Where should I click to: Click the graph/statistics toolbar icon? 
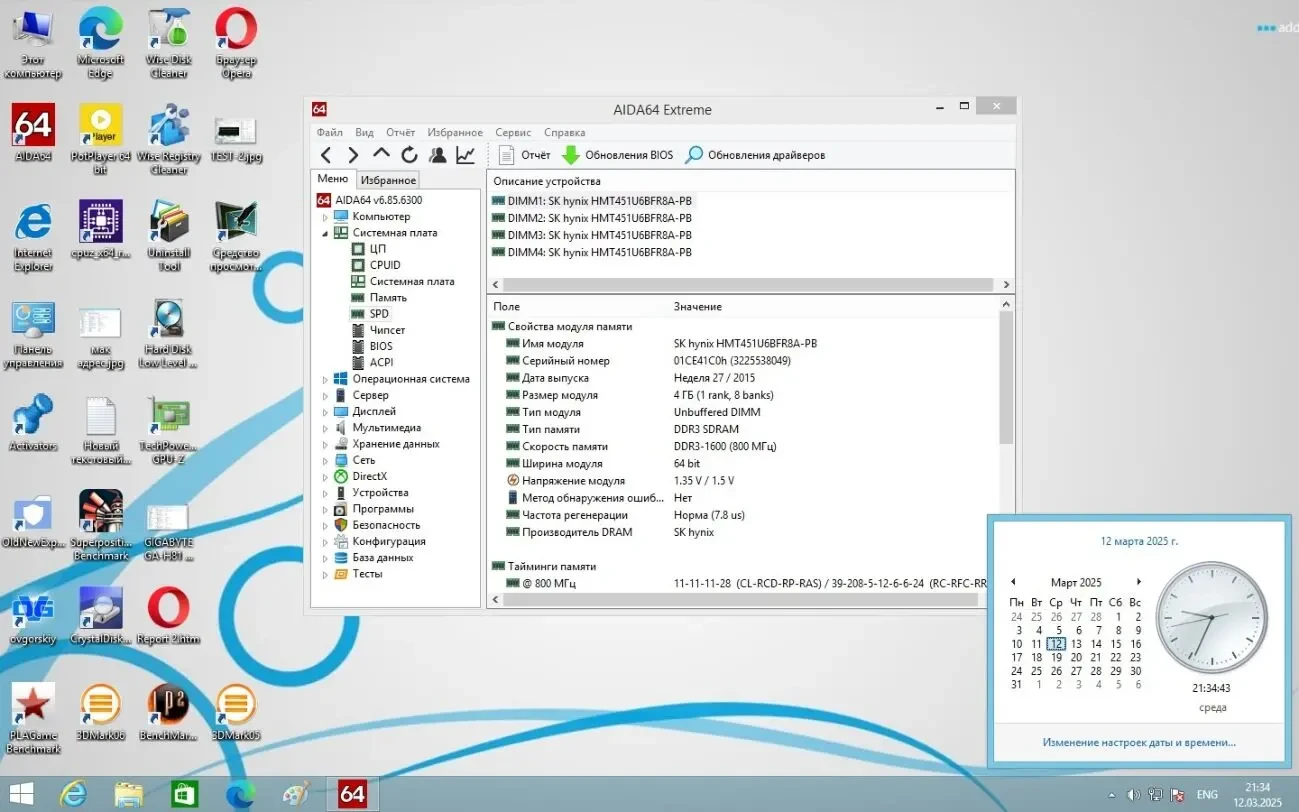coord(464,155)
